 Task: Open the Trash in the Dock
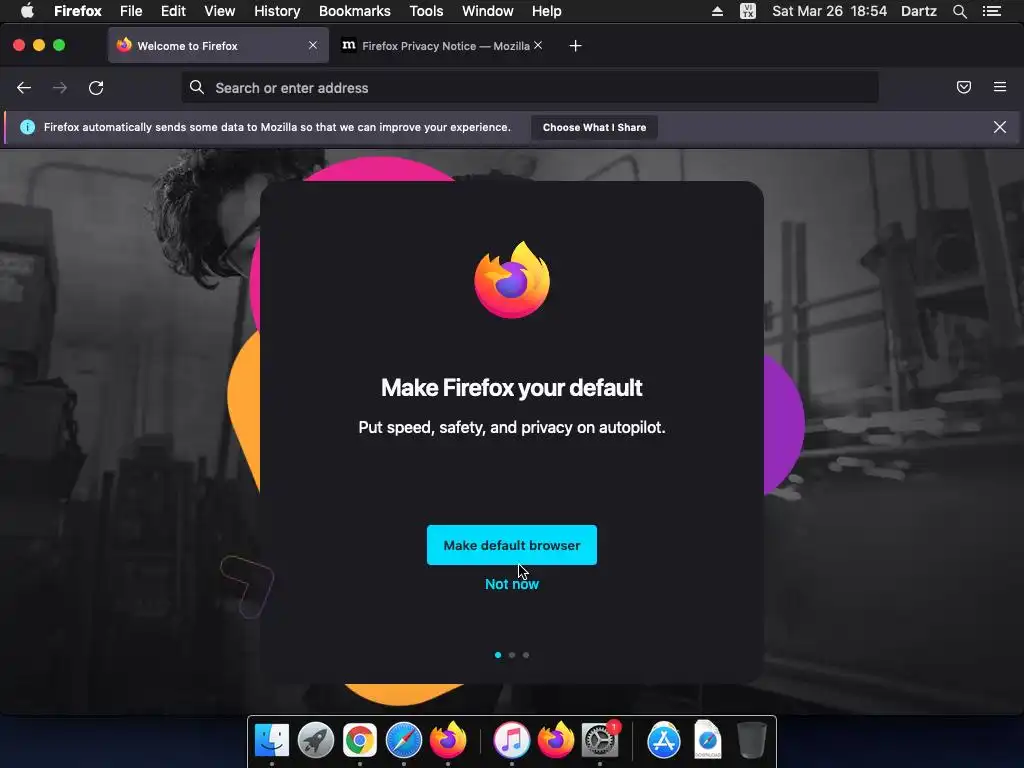(752, 740)
